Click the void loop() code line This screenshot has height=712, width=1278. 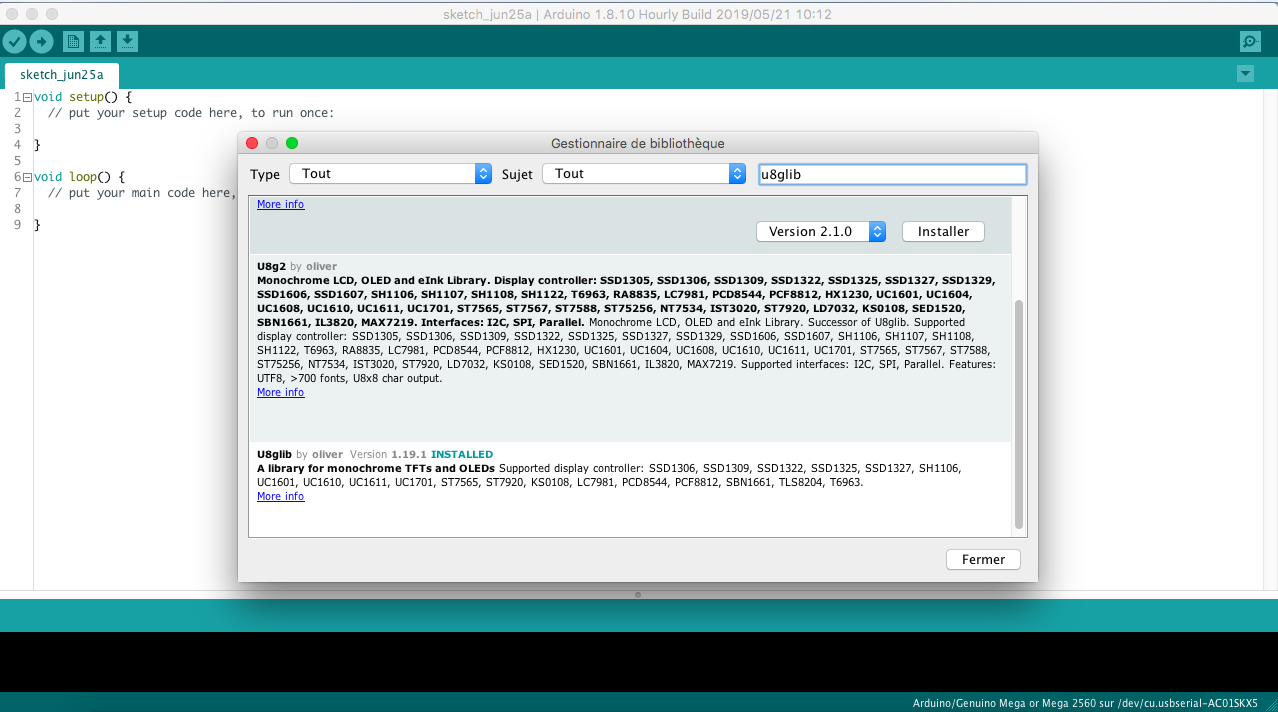click(79, 177)
